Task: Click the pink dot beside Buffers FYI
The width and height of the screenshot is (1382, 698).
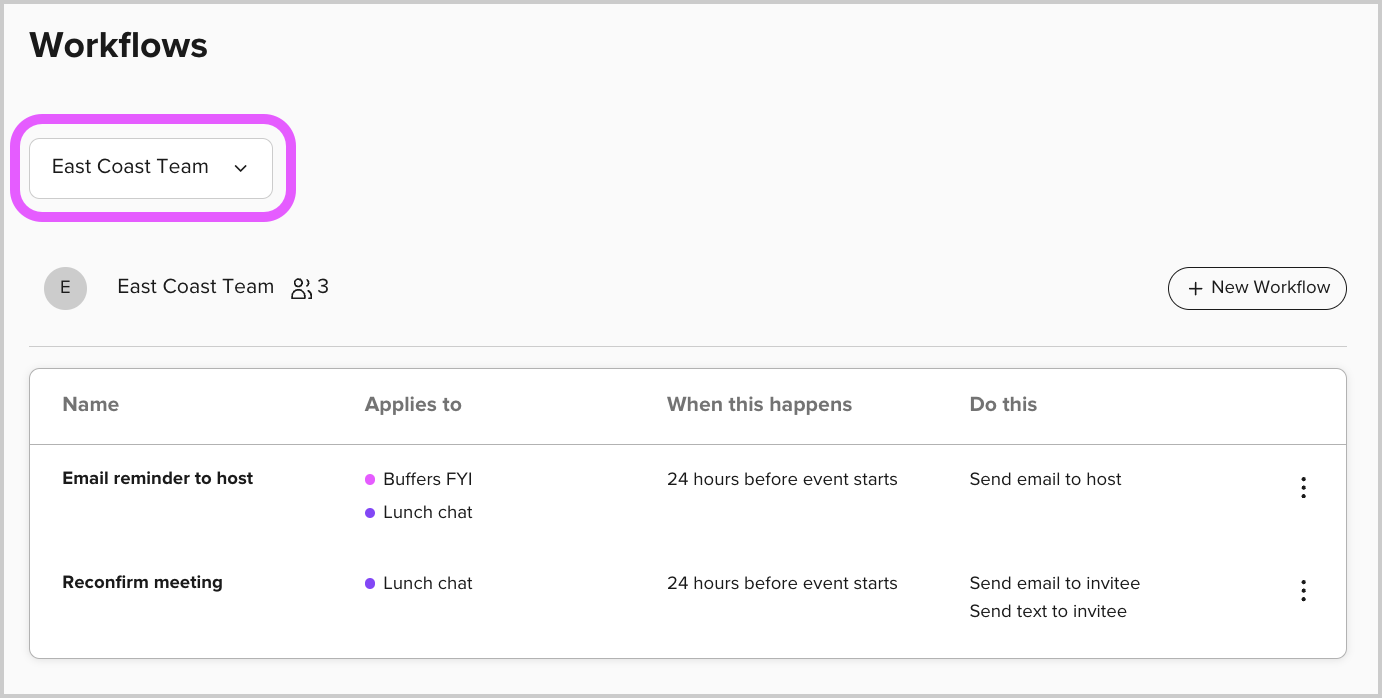Action: (370, 479)
